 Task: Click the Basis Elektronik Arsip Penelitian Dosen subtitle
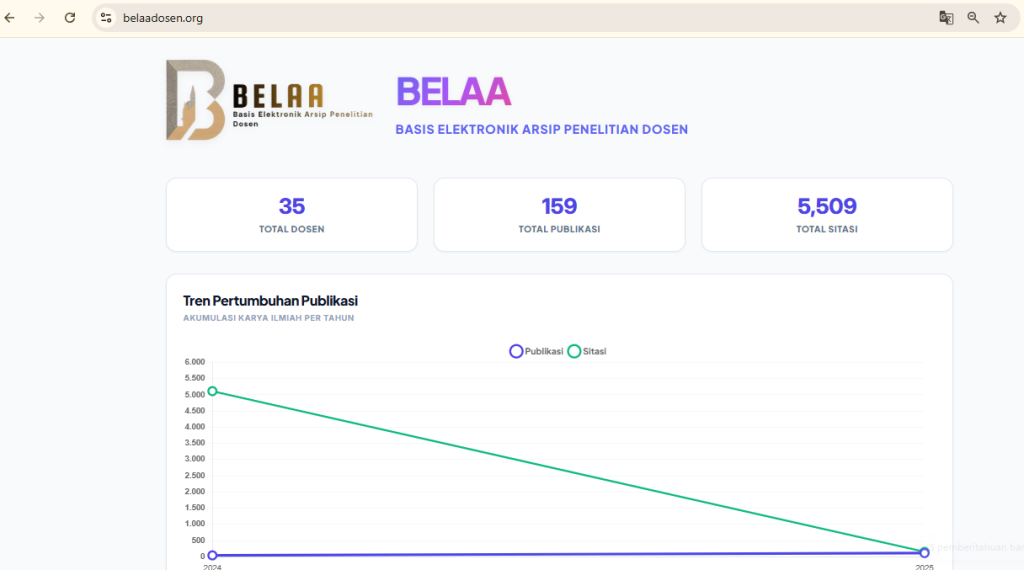point(541,130)
